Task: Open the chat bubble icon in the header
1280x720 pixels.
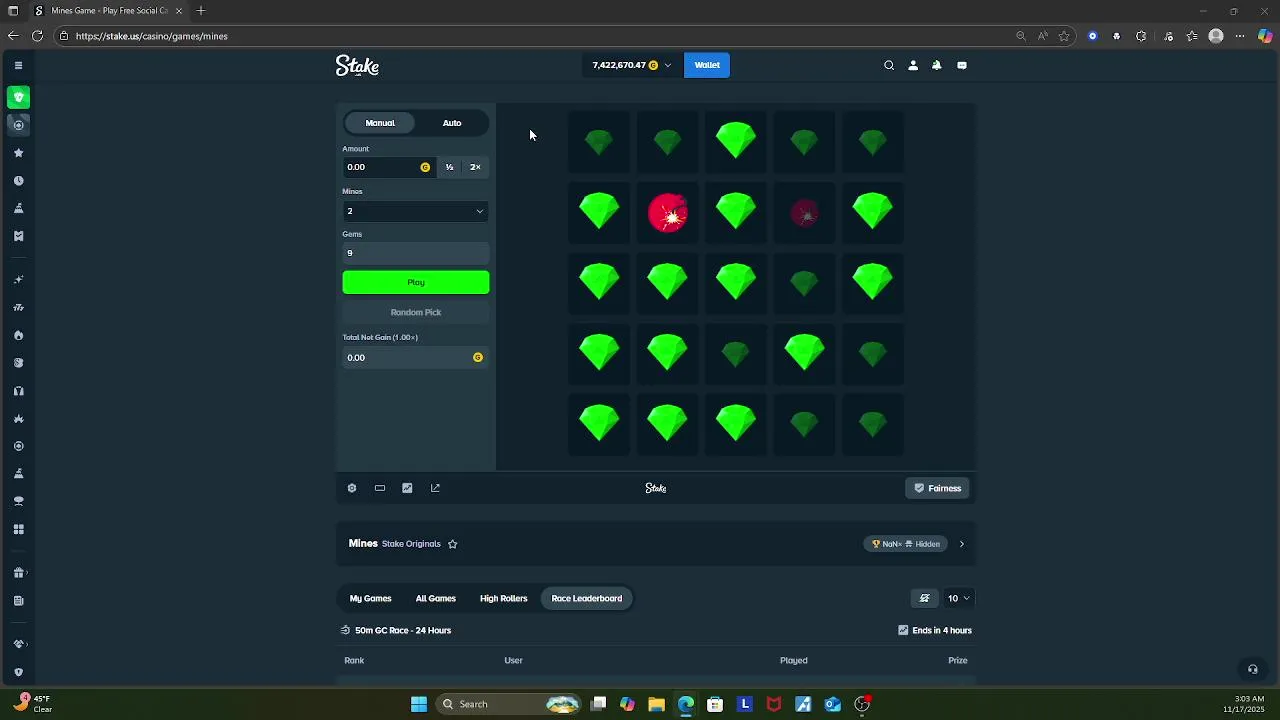Action: coord(962,65)
